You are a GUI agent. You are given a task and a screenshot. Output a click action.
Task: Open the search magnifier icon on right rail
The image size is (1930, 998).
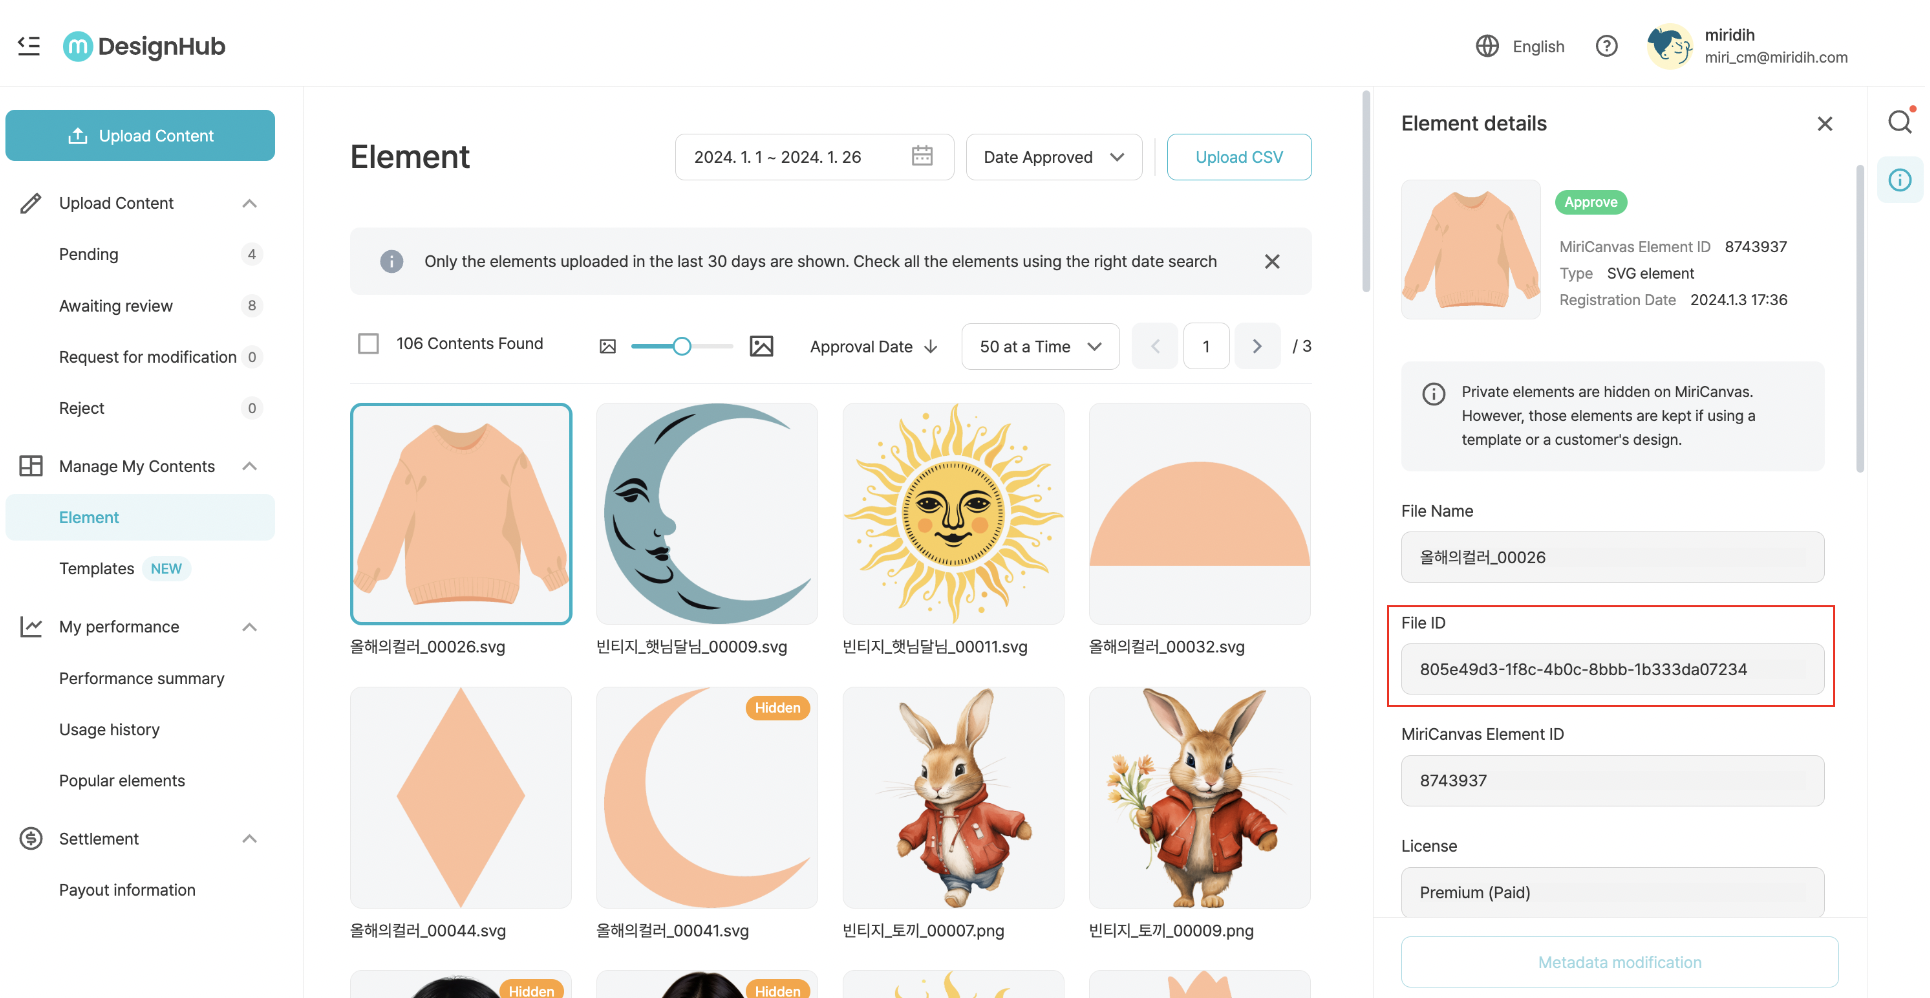coord(1899,122)
